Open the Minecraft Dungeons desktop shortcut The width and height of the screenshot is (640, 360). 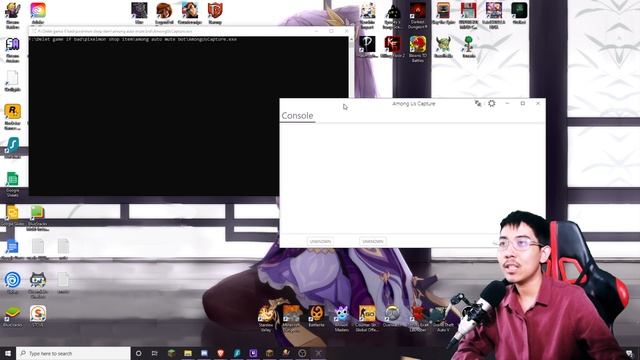291,318
